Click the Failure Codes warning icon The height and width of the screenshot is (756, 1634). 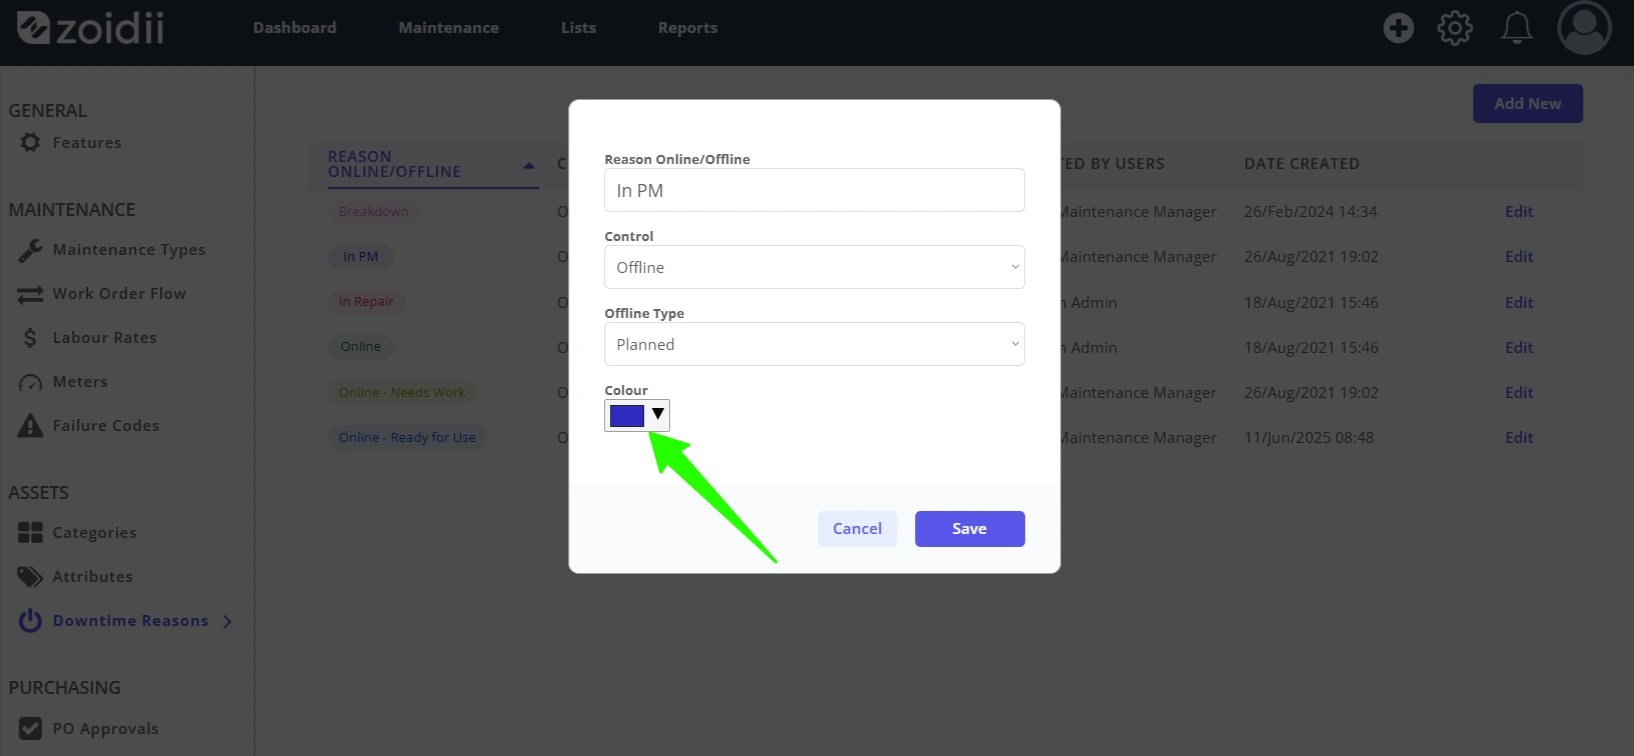[x=30, y=426]
